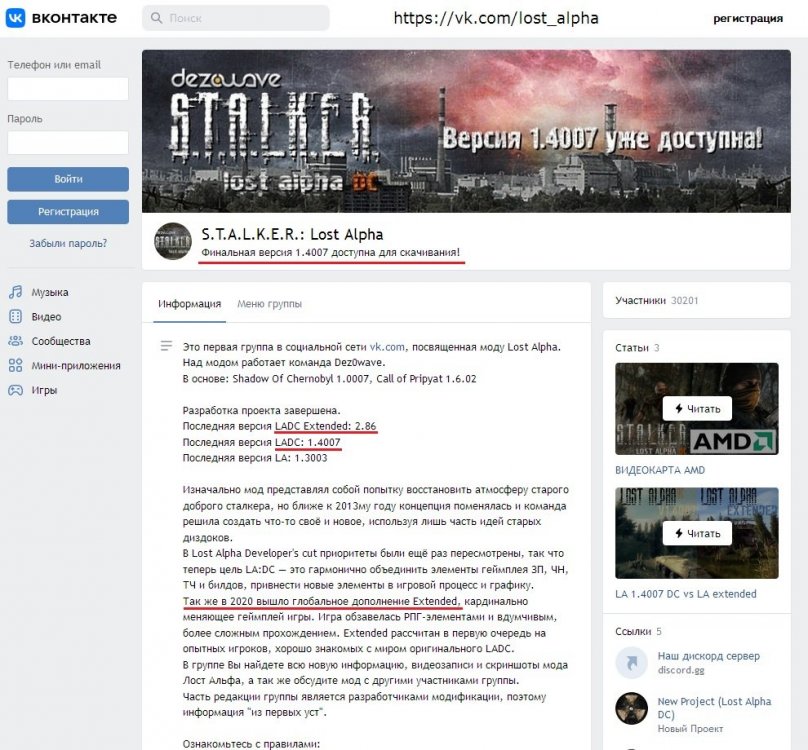Open the Игры gamepad icon
Viewport: 808px width, 750px height.
[15, 390]
